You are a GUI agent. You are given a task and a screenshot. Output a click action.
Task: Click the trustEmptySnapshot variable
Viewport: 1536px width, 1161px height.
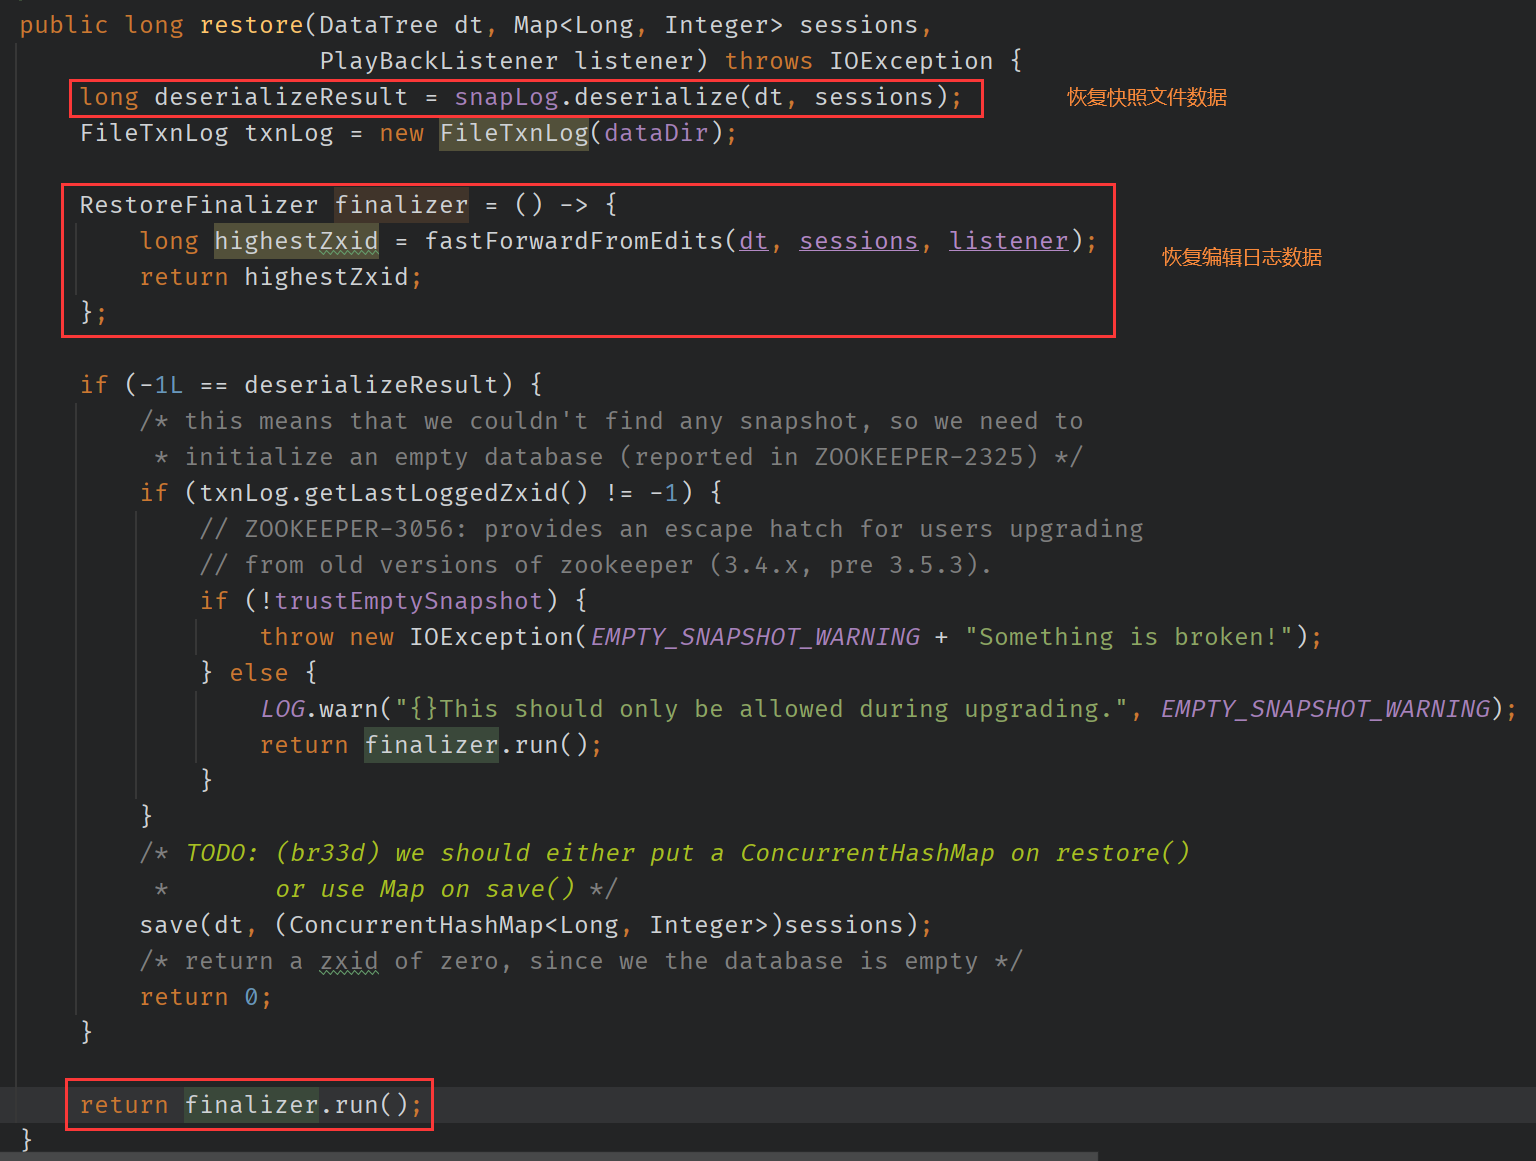(x=408, y=601)
